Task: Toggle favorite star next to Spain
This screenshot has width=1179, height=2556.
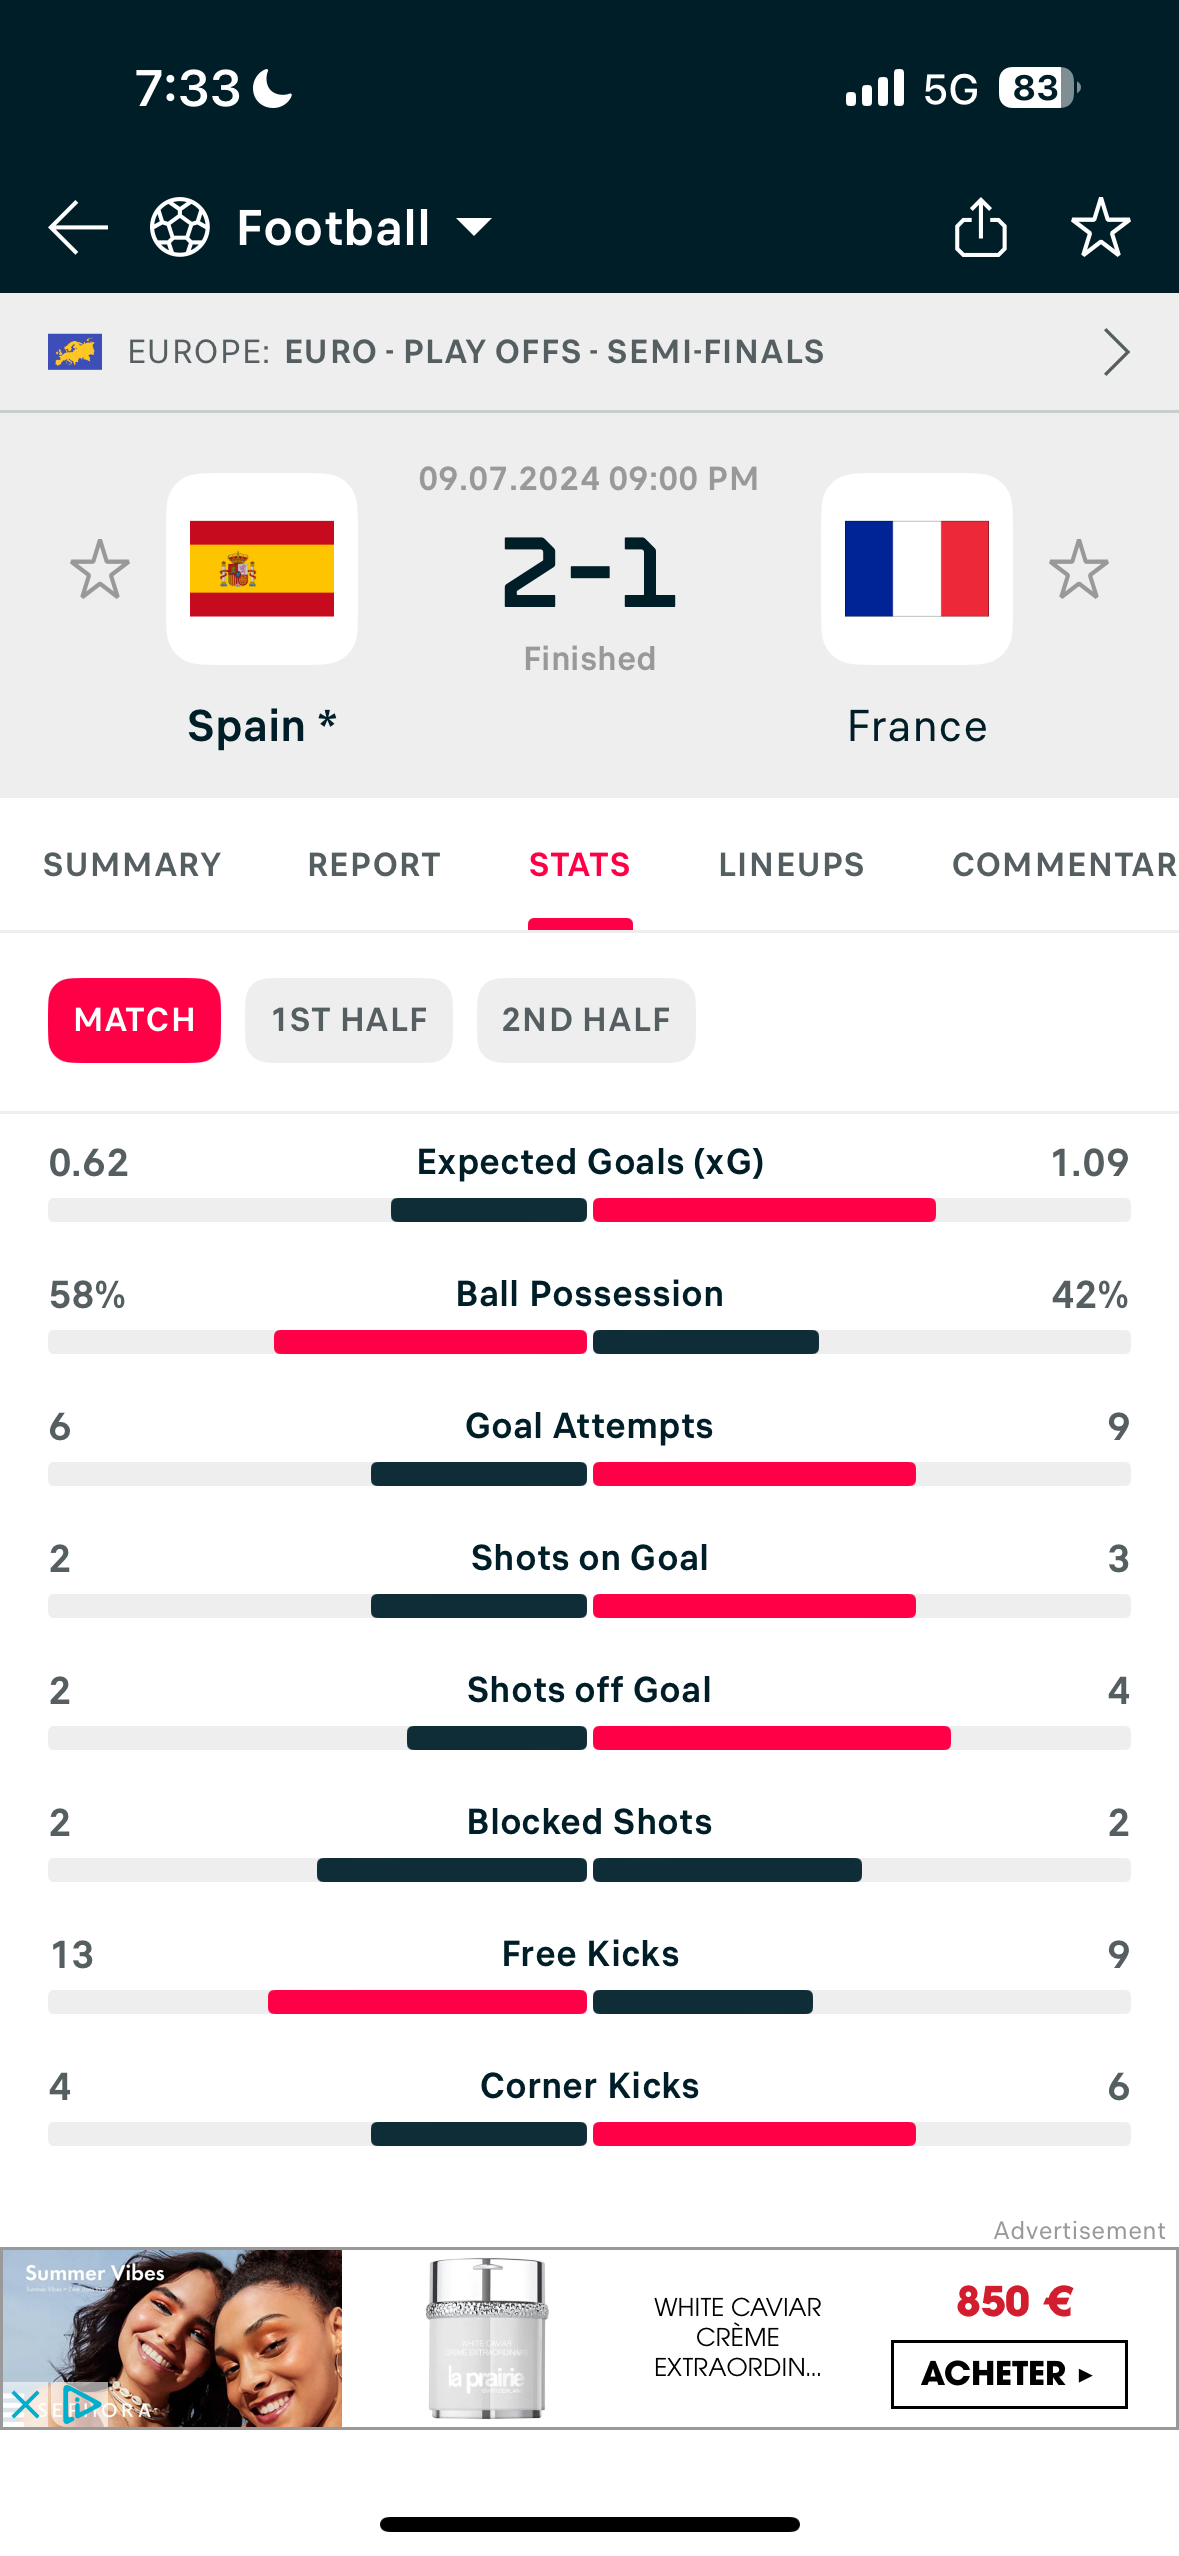Action: tap(100, 570)
